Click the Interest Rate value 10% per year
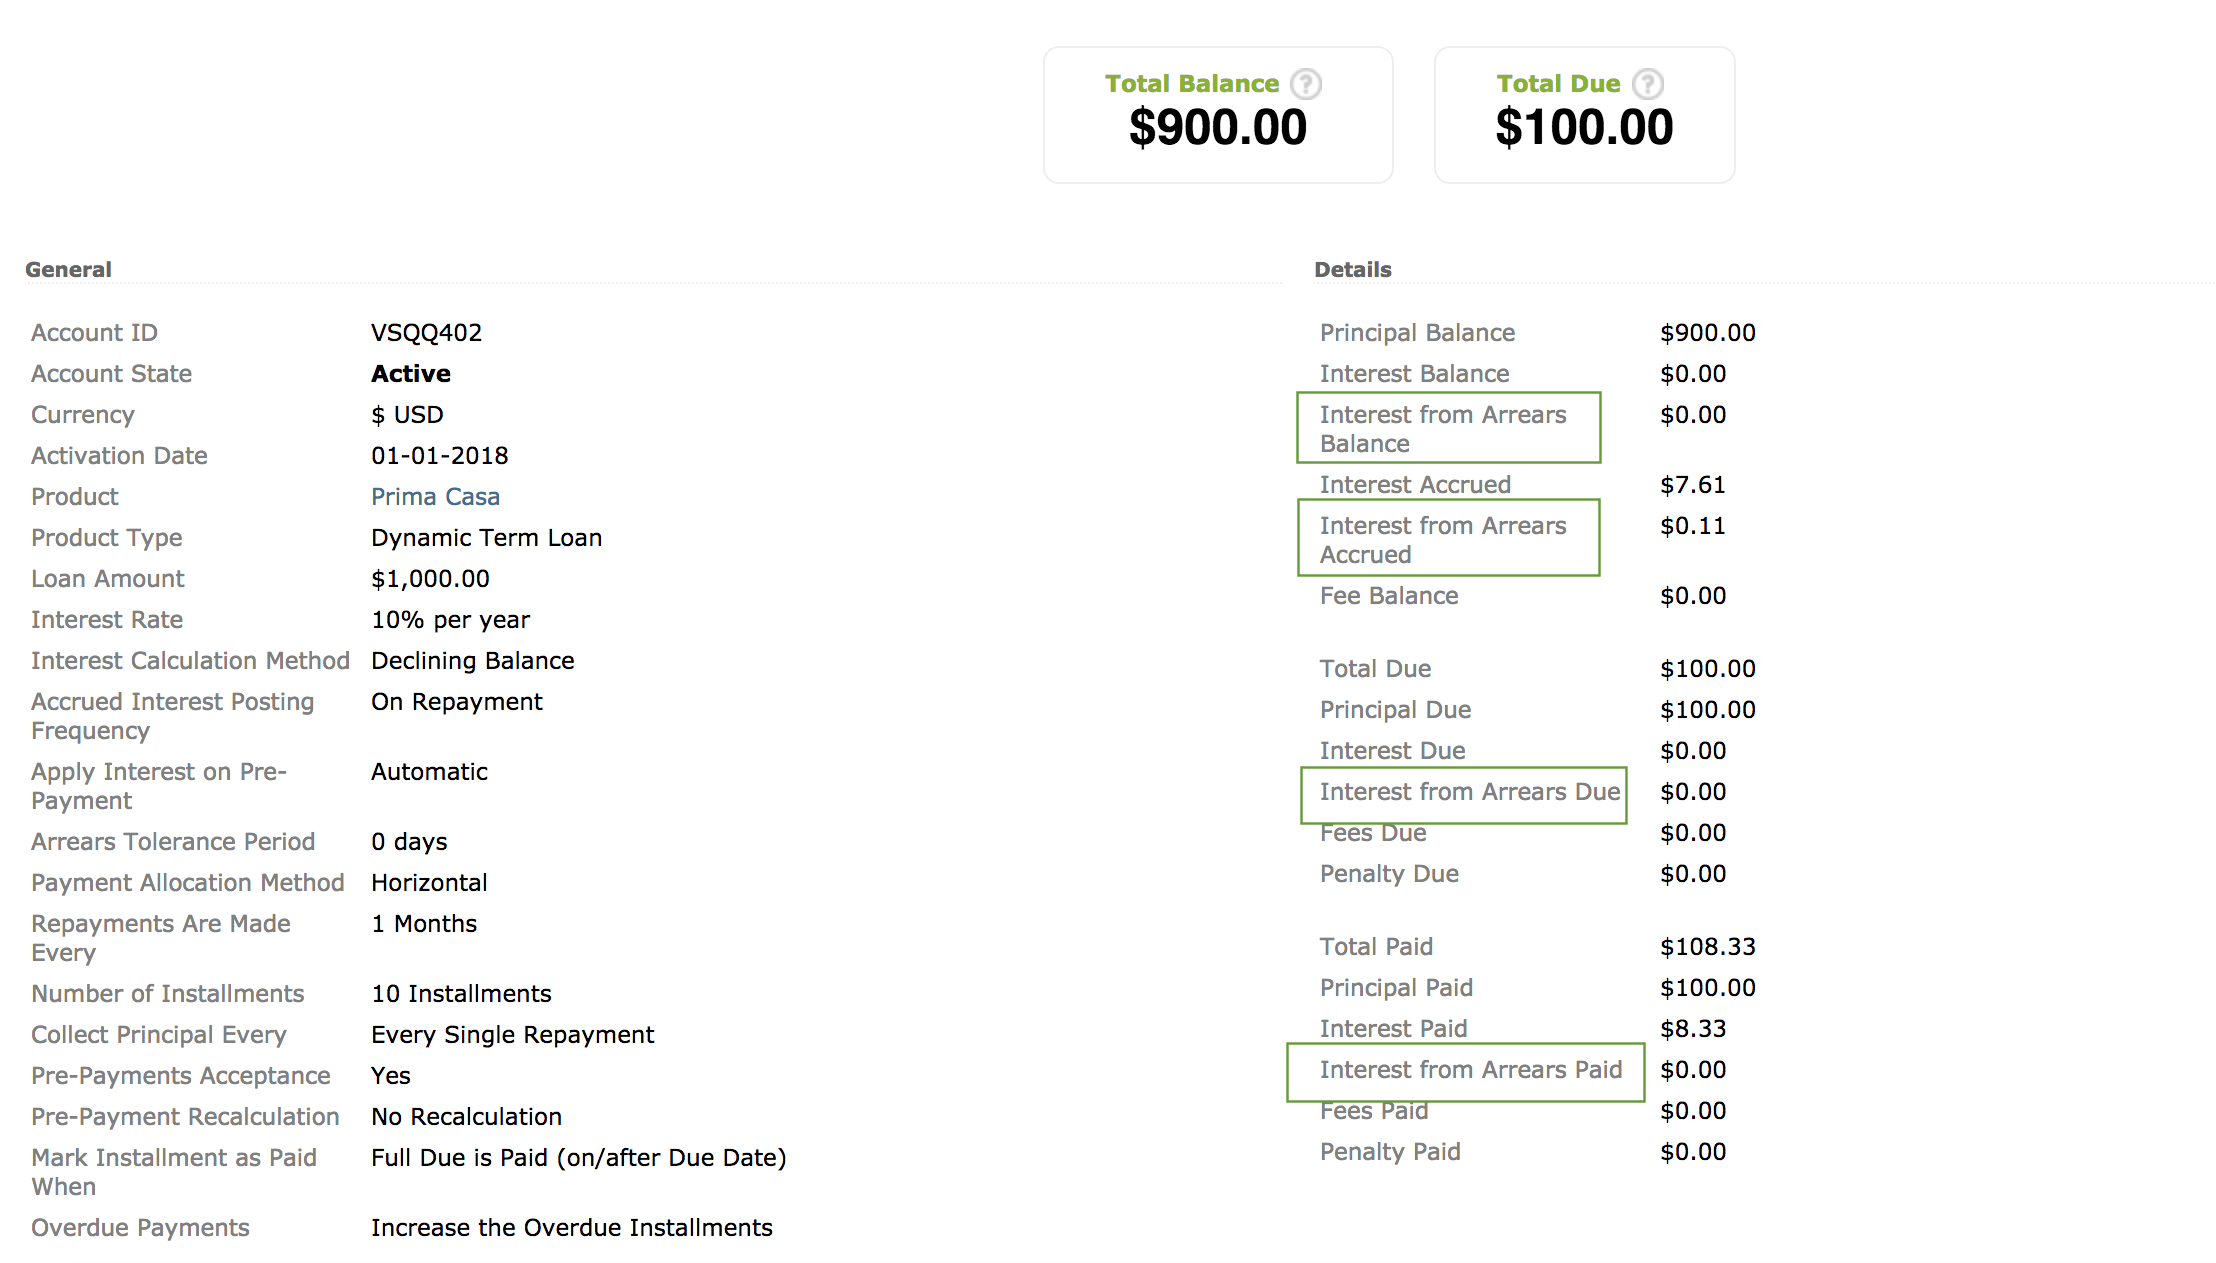This screenshot has height=1263, width=2216. click(x=450, y=619)
